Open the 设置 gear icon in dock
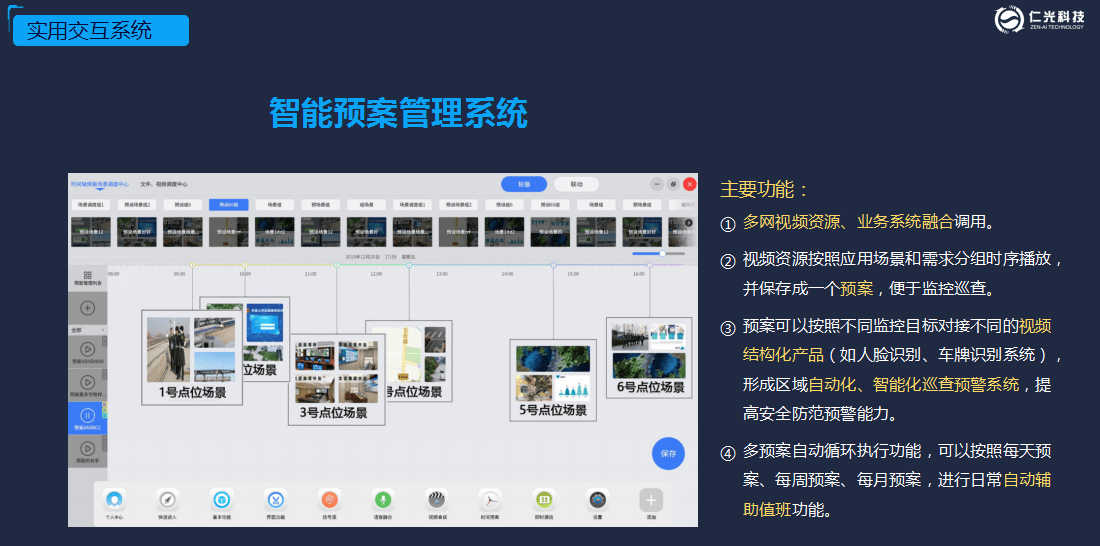The width and height of the screenshot is (1100, 546). (x=598, y=500)
